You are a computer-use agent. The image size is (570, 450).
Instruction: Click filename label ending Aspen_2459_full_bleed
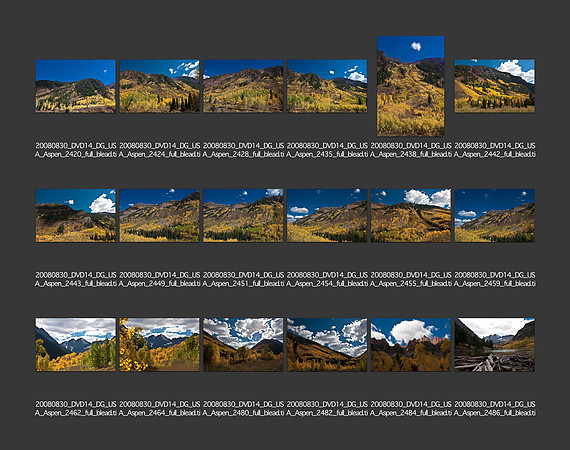[x=495, y=279]
